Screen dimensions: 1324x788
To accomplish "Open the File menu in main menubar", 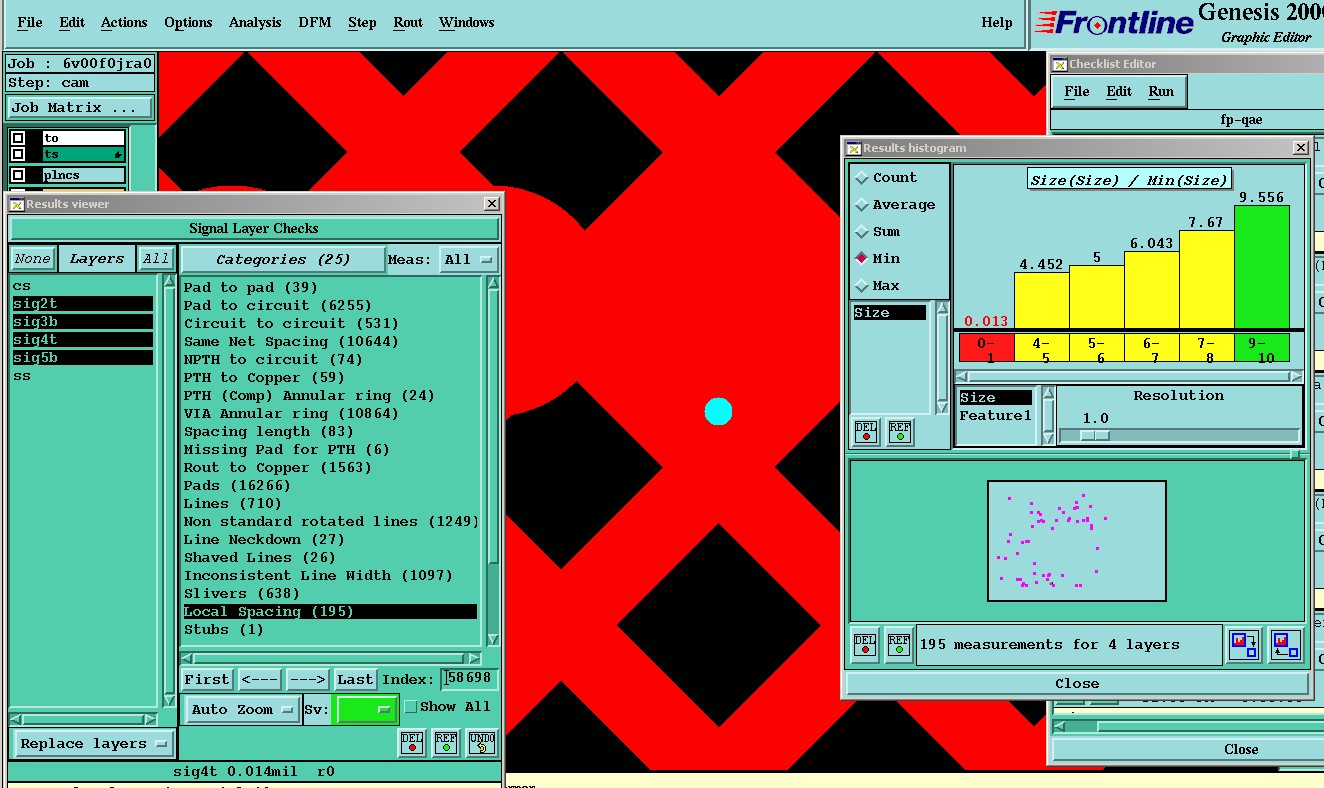I will click(30, 22).
